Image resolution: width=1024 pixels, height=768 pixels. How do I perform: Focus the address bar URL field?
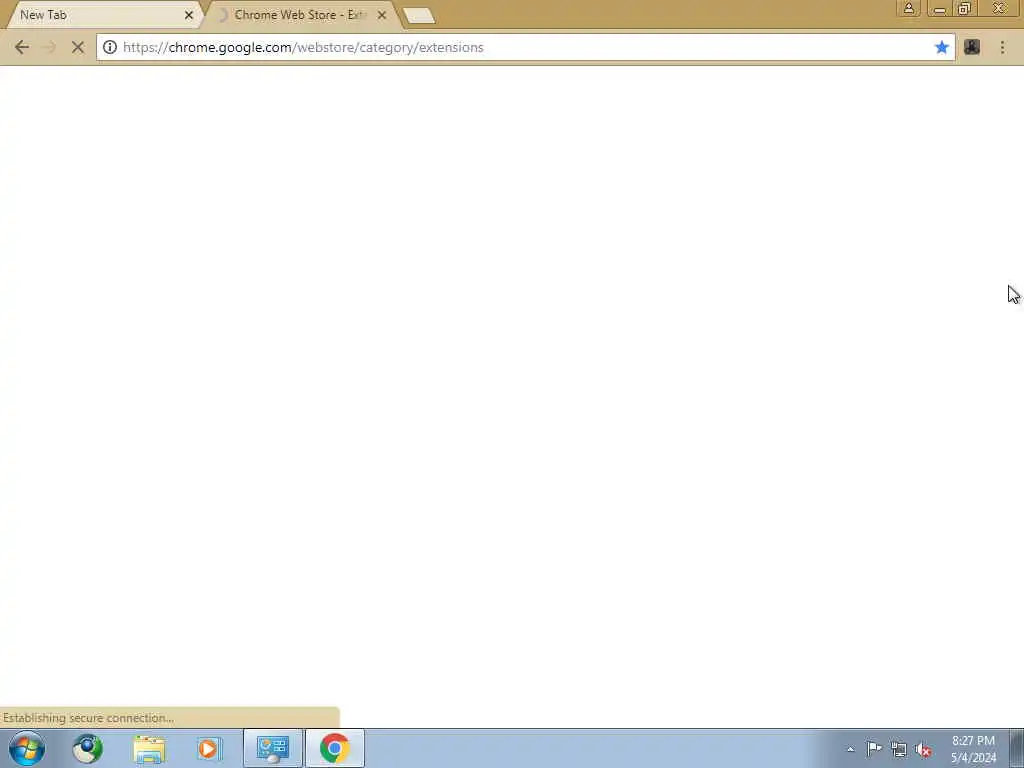pos(526,47)
